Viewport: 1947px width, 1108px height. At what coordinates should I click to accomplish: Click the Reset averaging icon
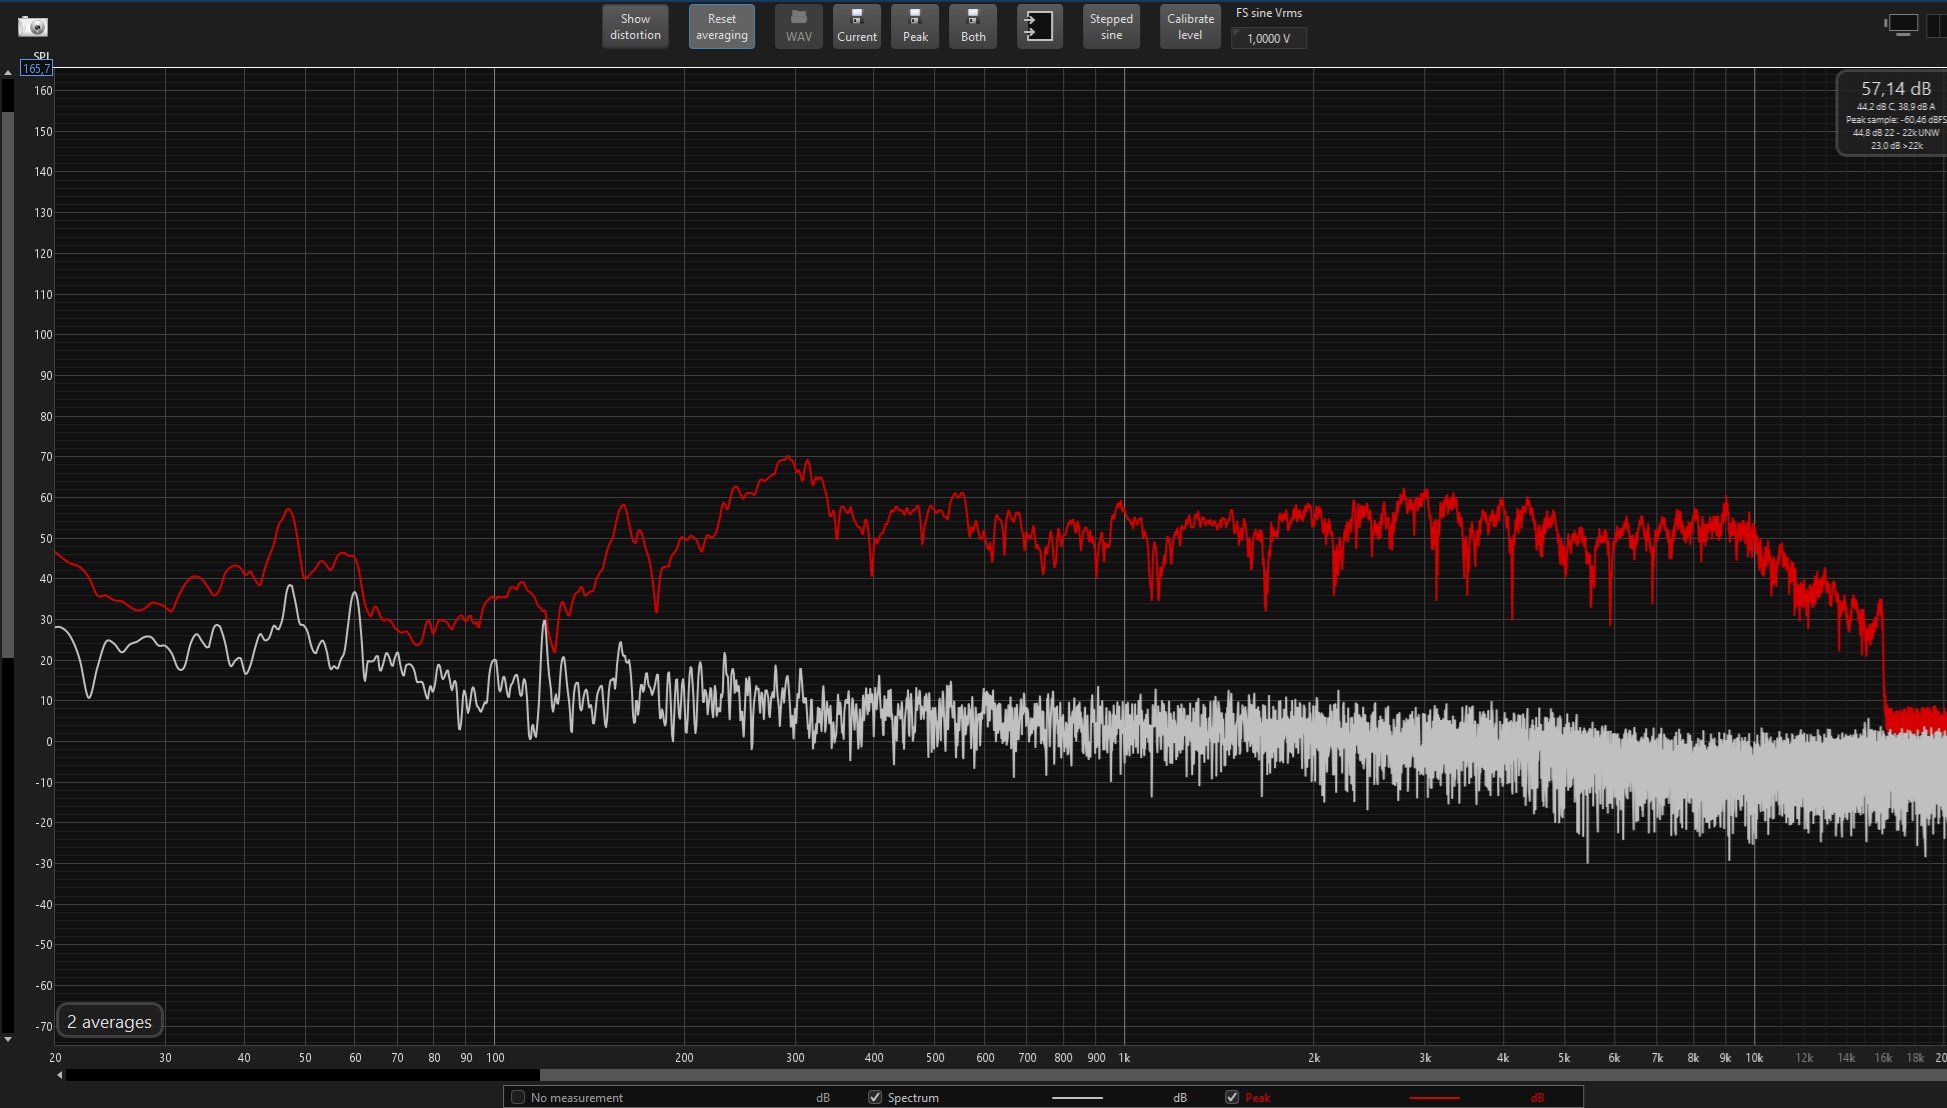(x=721, y=25)
